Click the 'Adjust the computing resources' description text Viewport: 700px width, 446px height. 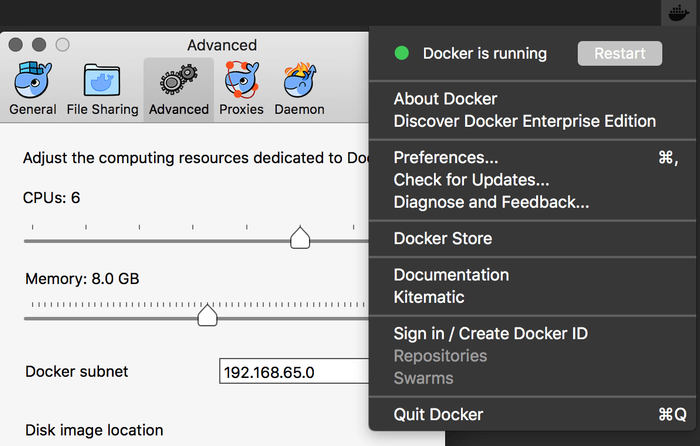point(196,158)
